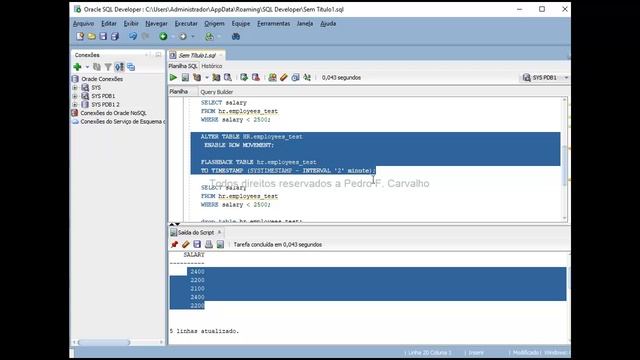The width and height of the screenshot is (640, 360).
Task: Open the Navegar menu
Action: [x=156, y=23]
